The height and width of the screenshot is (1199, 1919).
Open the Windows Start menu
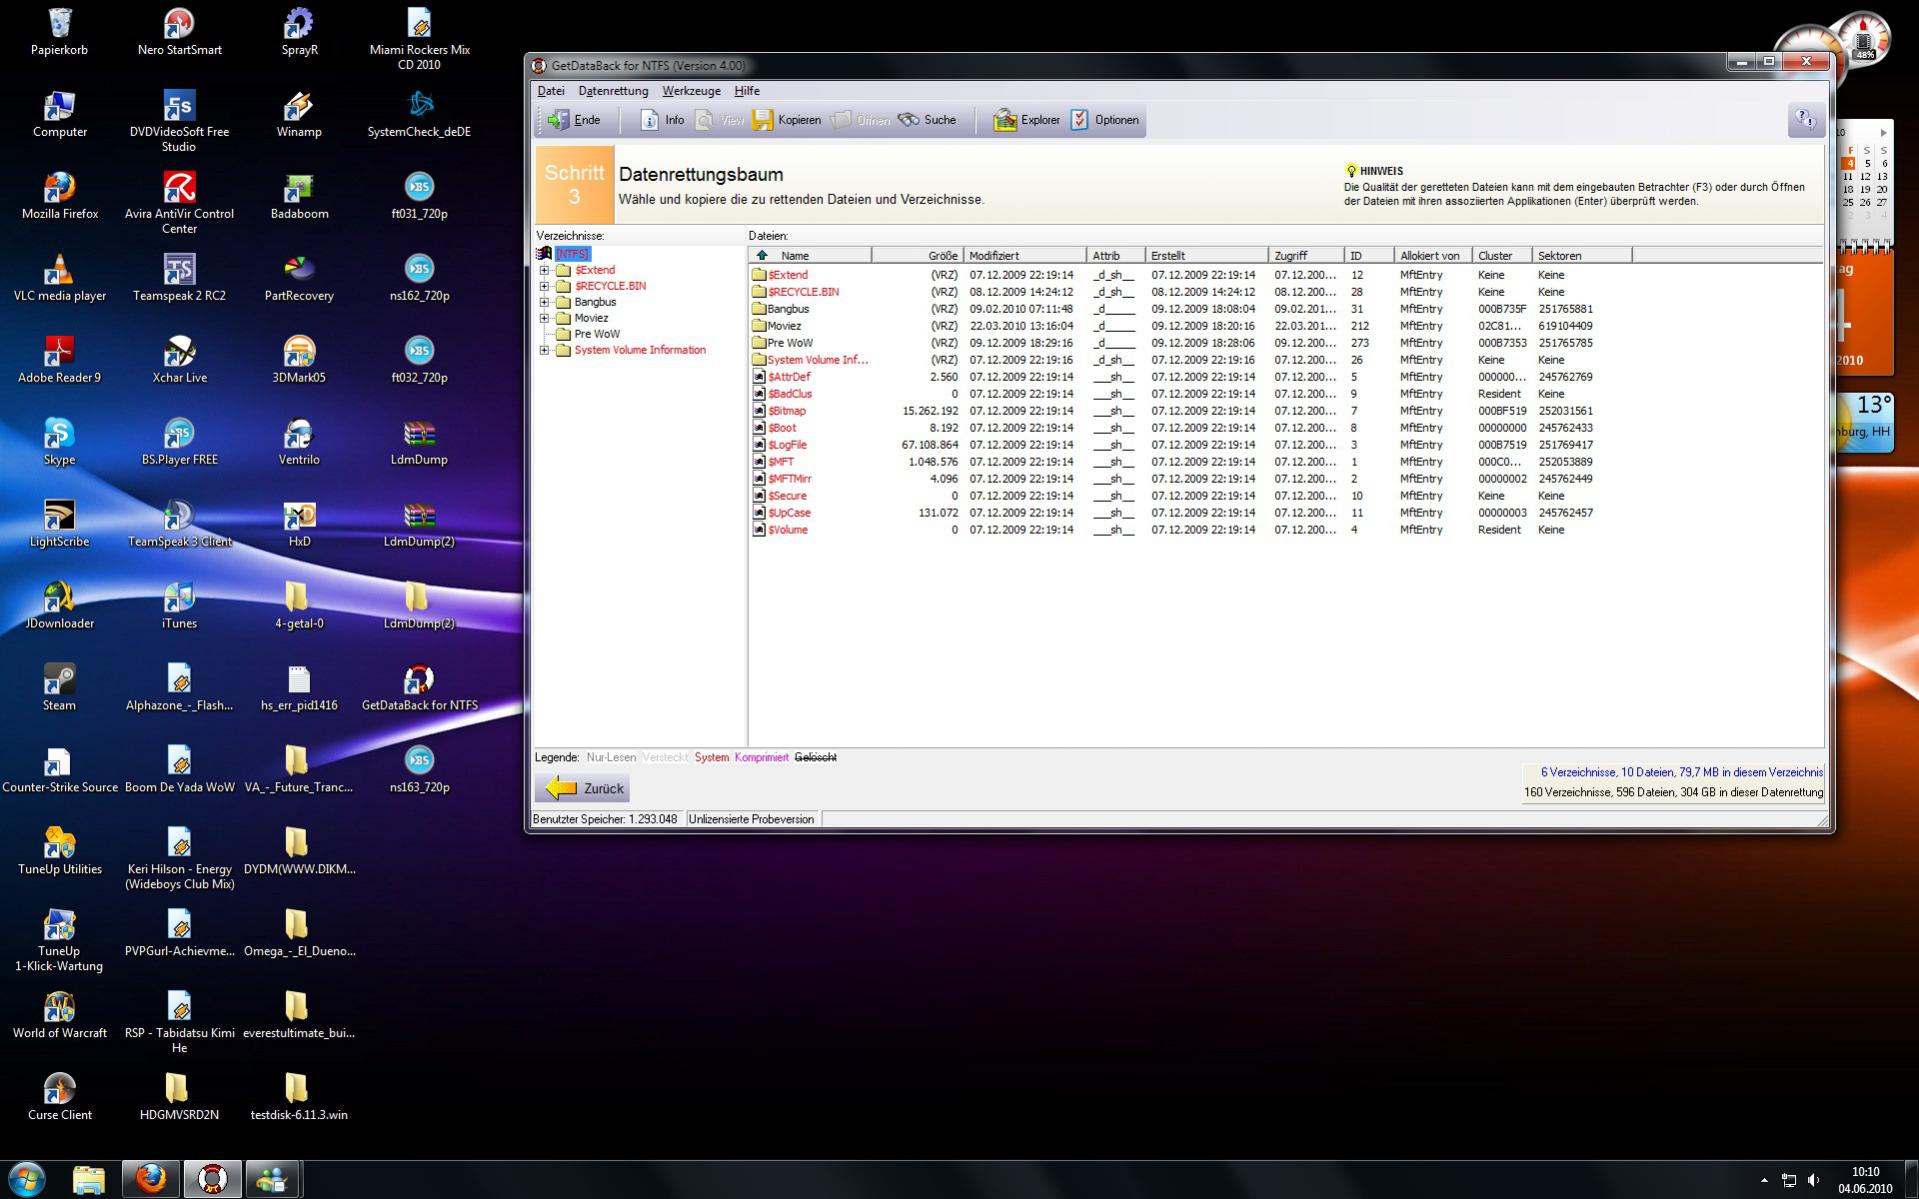point(27,1180)
